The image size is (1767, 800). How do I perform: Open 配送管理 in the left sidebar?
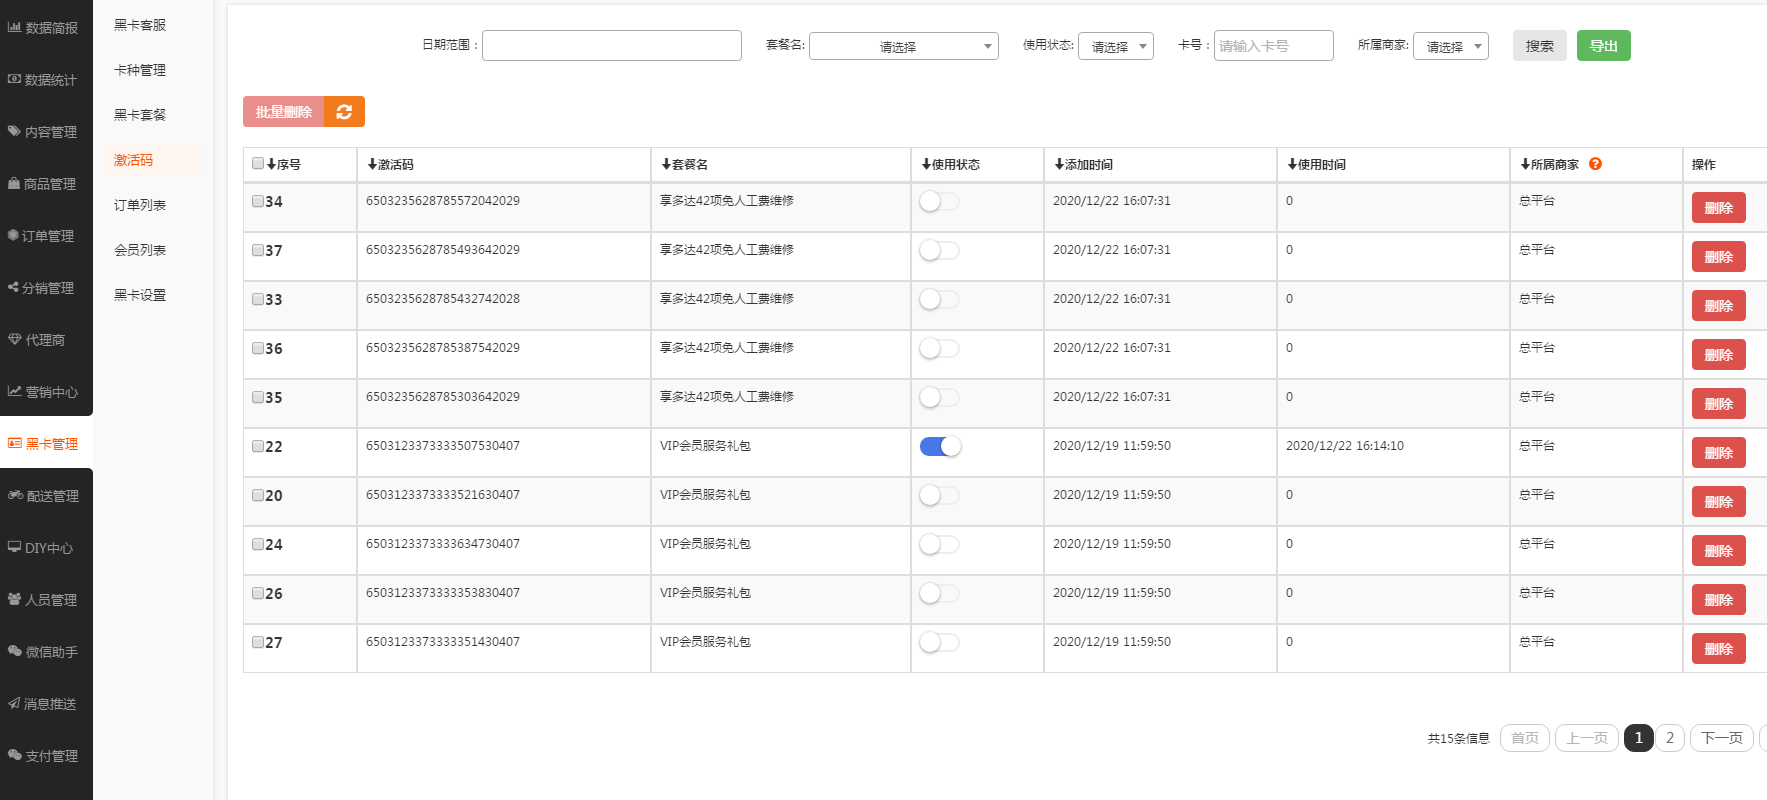[43, 496]
